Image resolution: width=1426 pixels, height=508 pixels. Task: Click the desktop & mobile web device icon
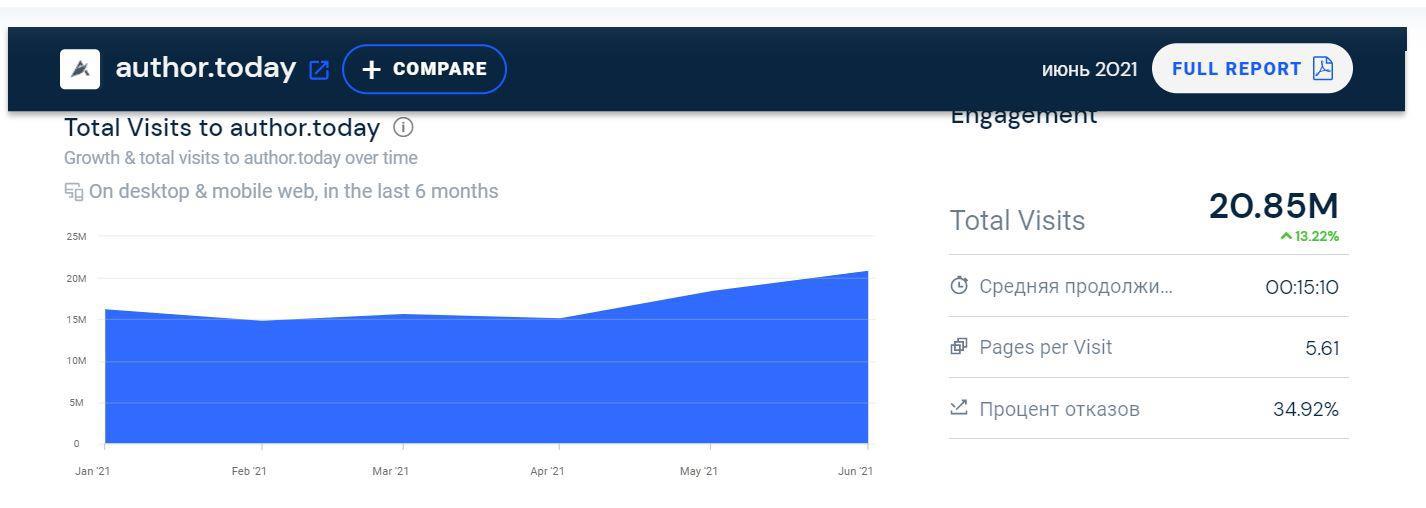pos(73,192)
